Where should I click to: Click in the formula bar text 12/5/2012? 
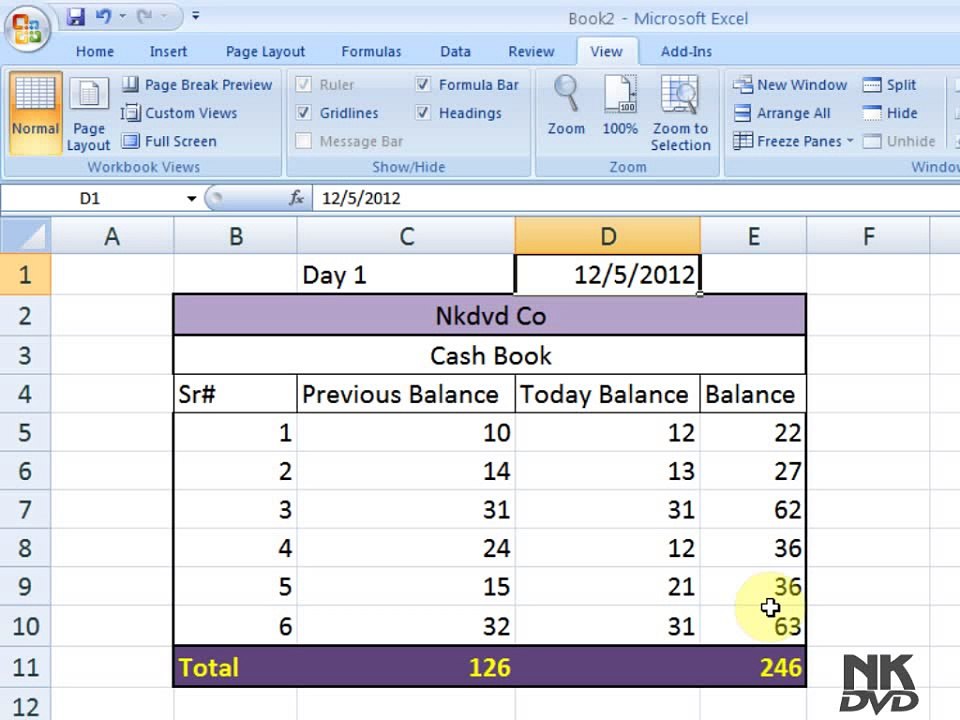click(361, 198)
